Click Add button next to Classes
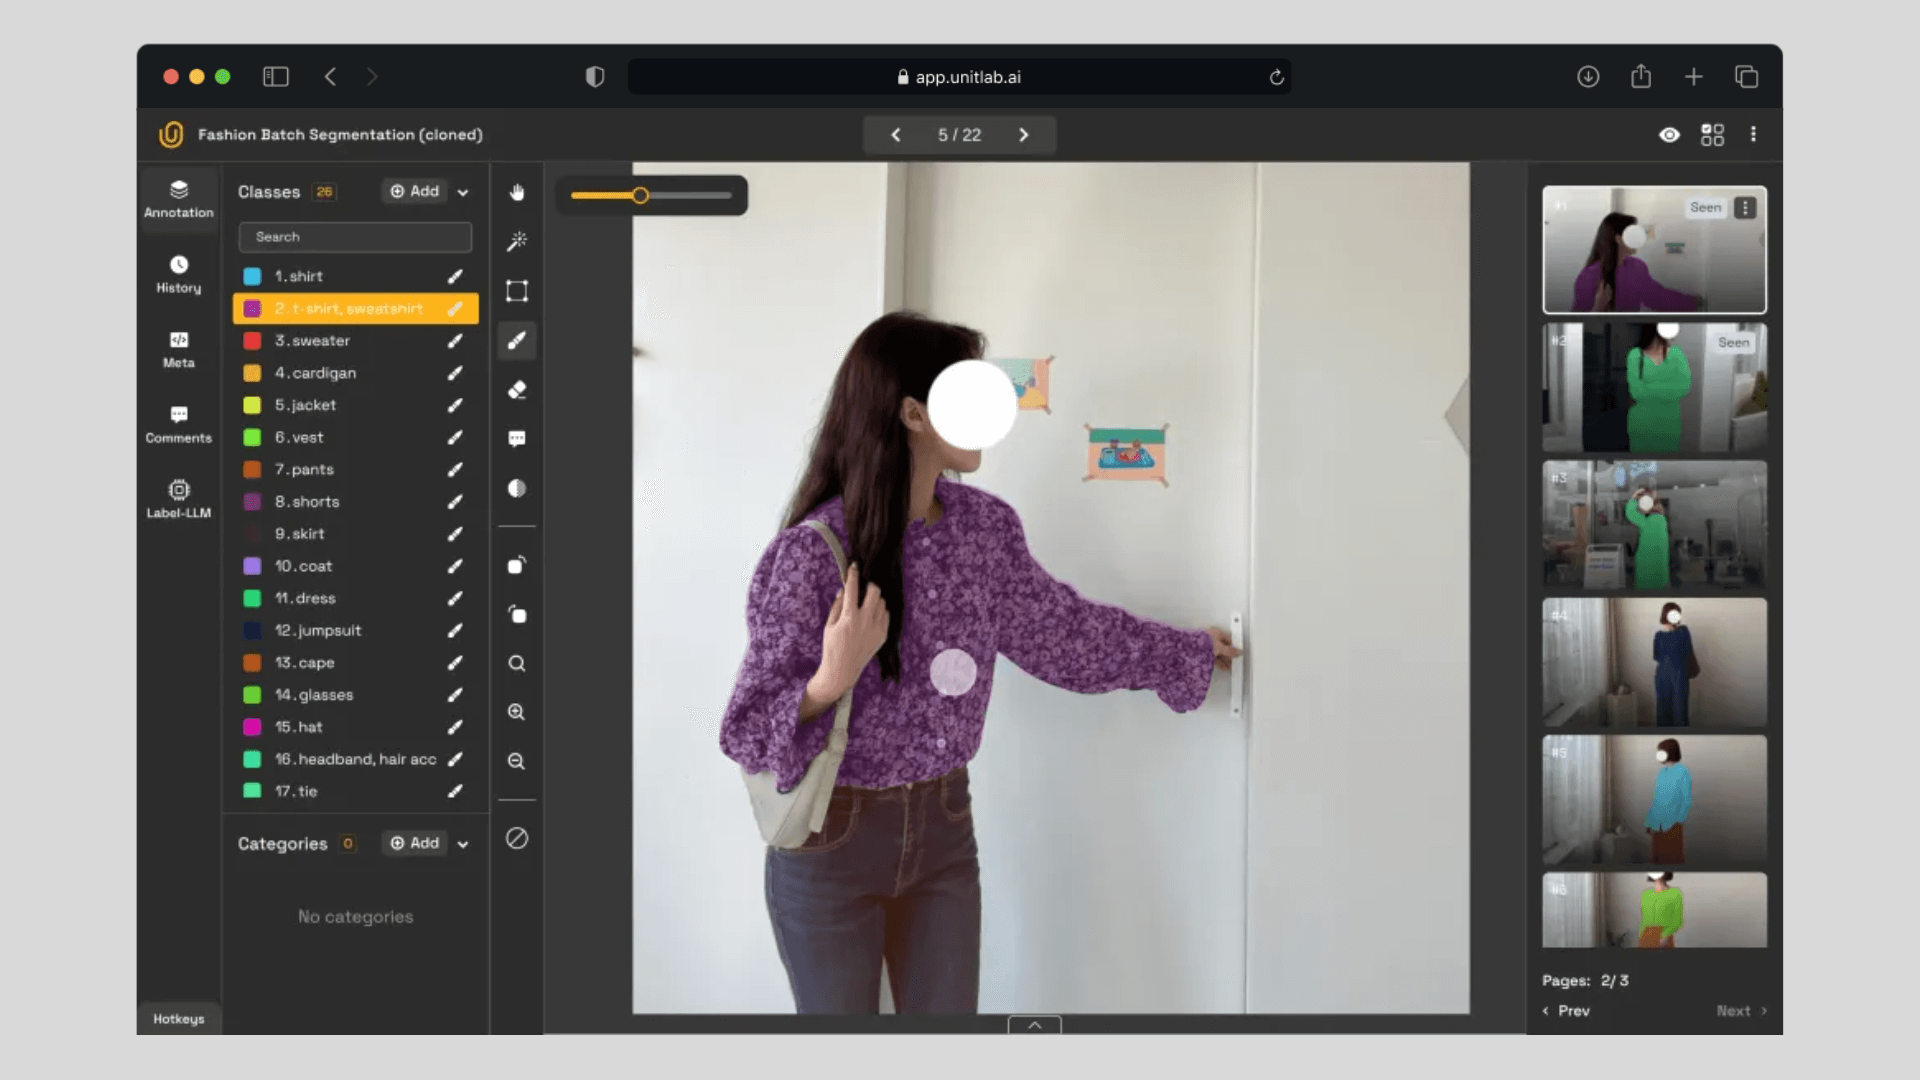Screen dimensions: 1920x1080 (x=415, y=191)
